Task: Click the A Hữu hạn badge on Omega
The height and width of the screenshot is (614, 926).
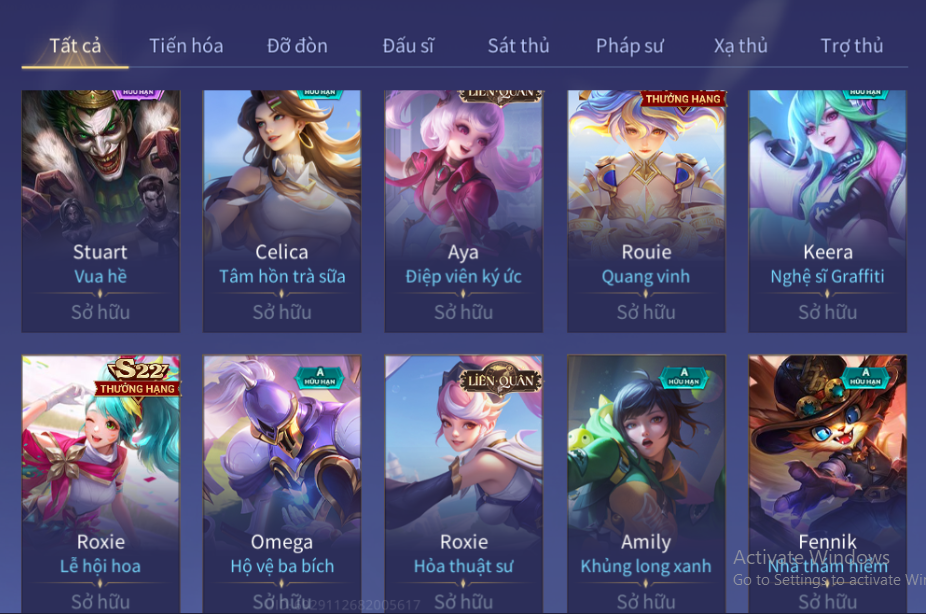Action: pyautogui.click(x=319, y=377)
